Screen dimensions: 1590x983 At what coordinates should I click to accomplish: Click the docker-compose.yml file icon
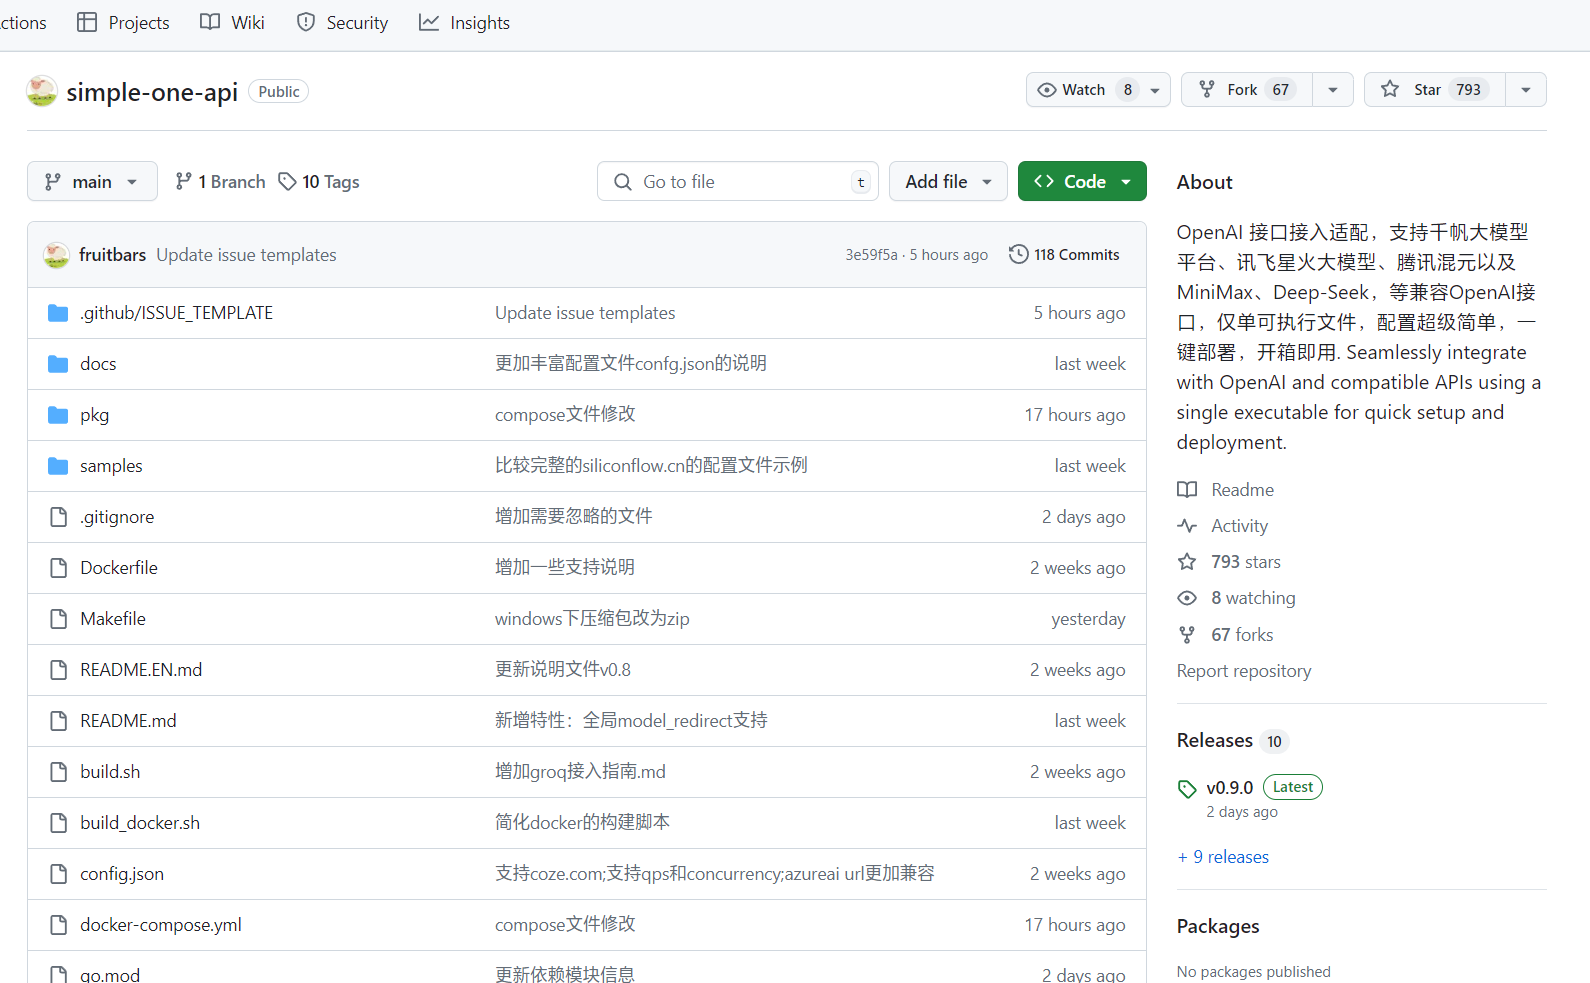point(58,925)
